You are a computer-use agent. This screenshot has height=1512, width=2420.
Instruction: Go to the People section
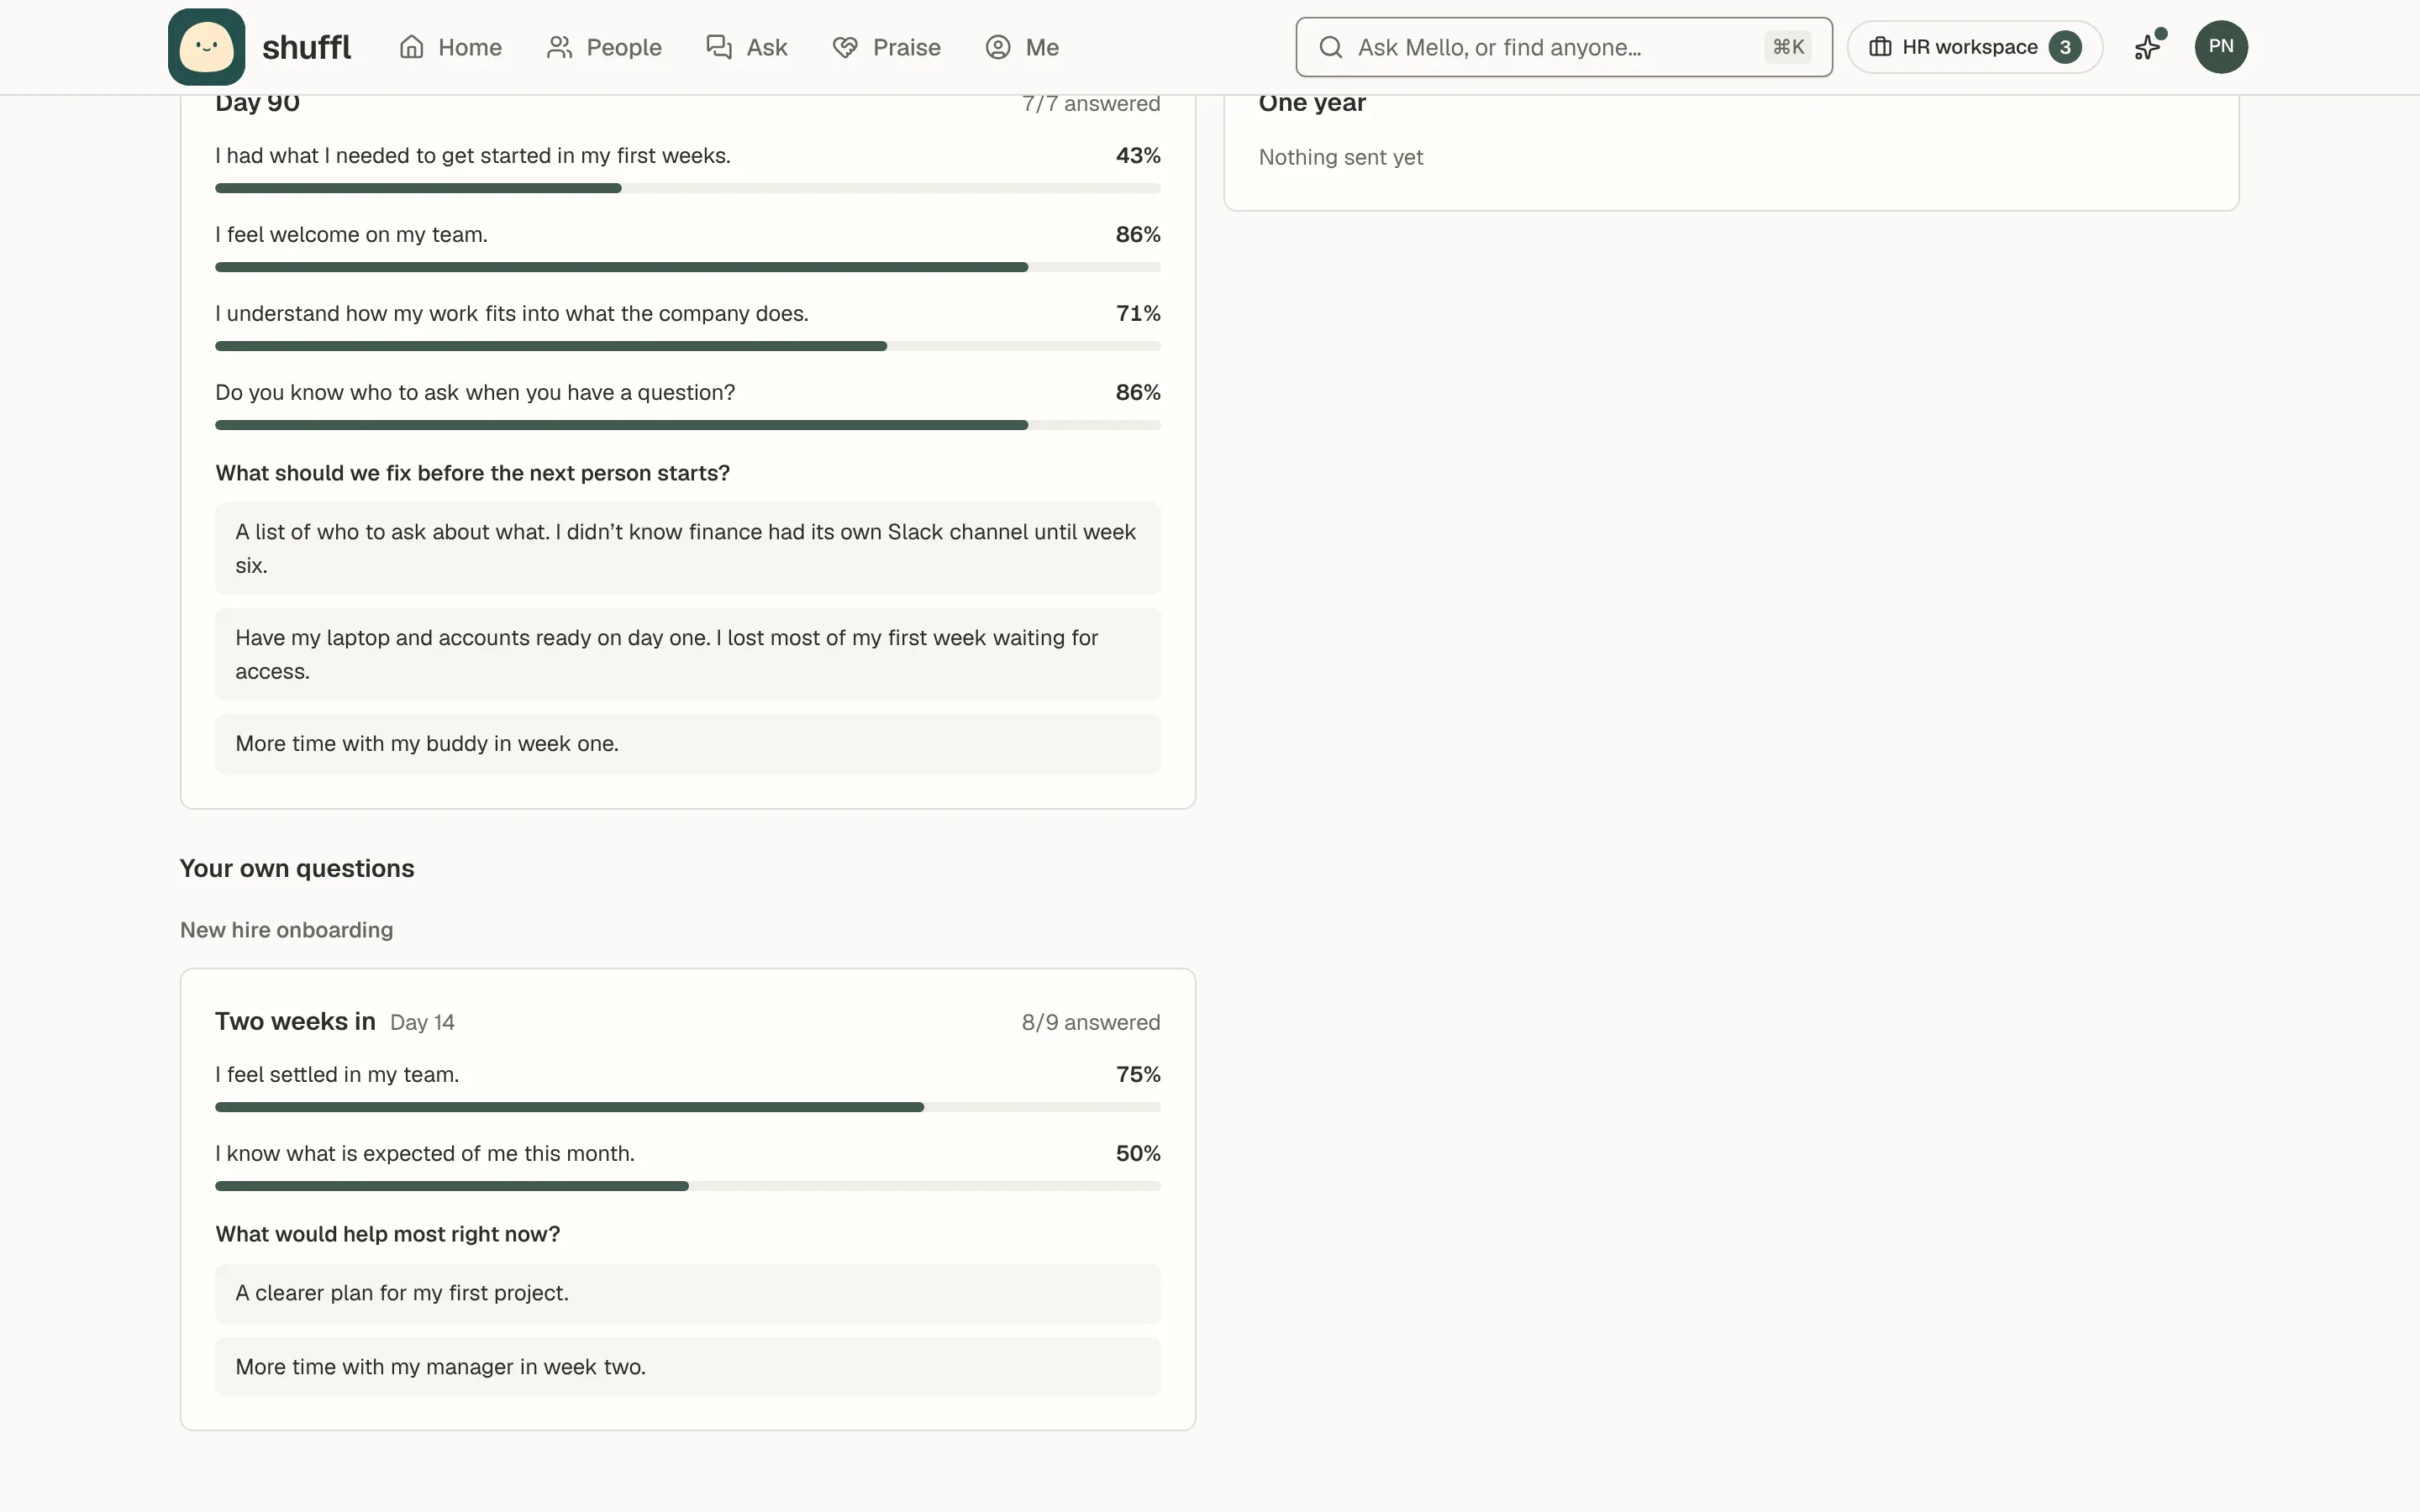(x=604, y=47)
